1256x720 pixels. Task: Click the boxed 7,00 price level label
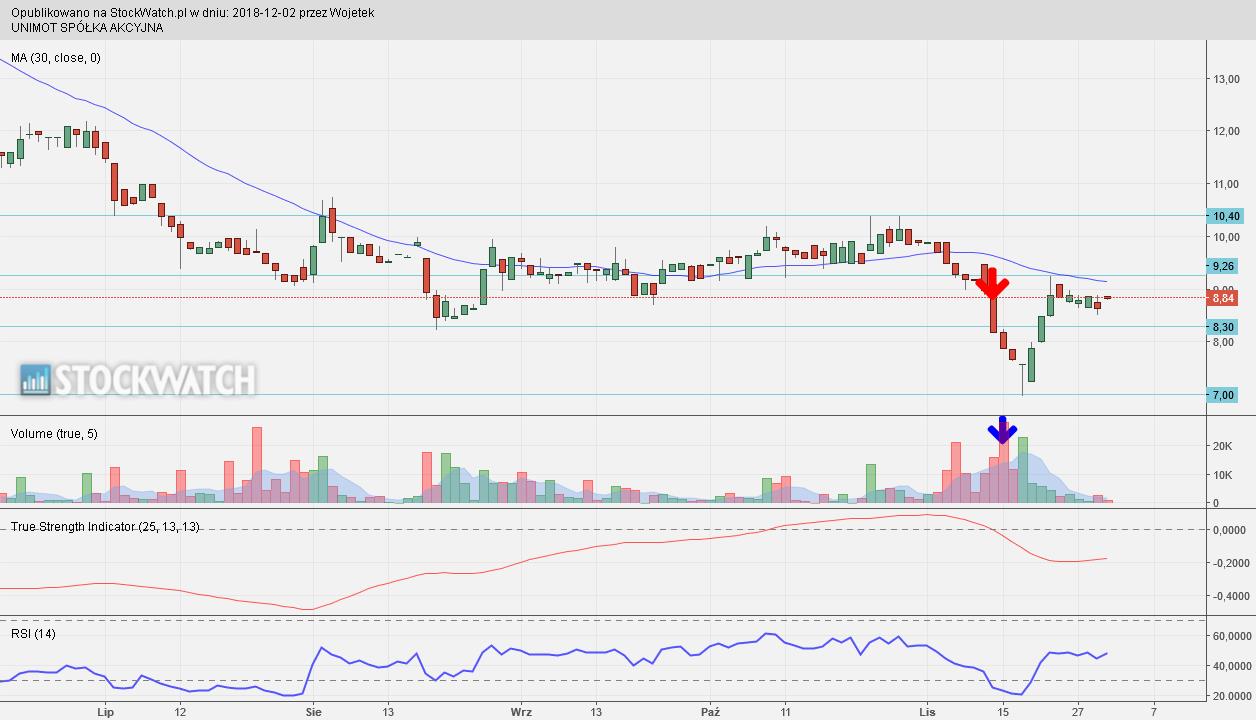point(1223,395)
